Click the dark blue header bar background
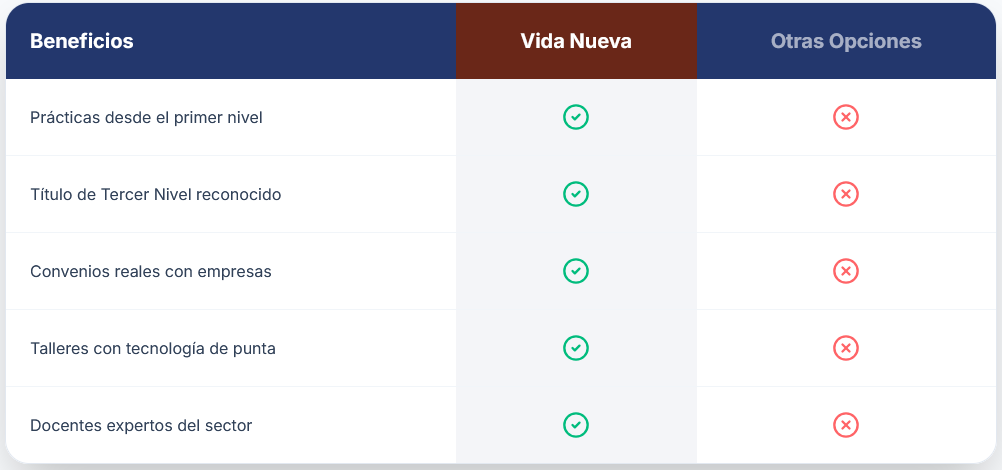This screenshot has width=1002, height=470. click(x=300, y=41)
